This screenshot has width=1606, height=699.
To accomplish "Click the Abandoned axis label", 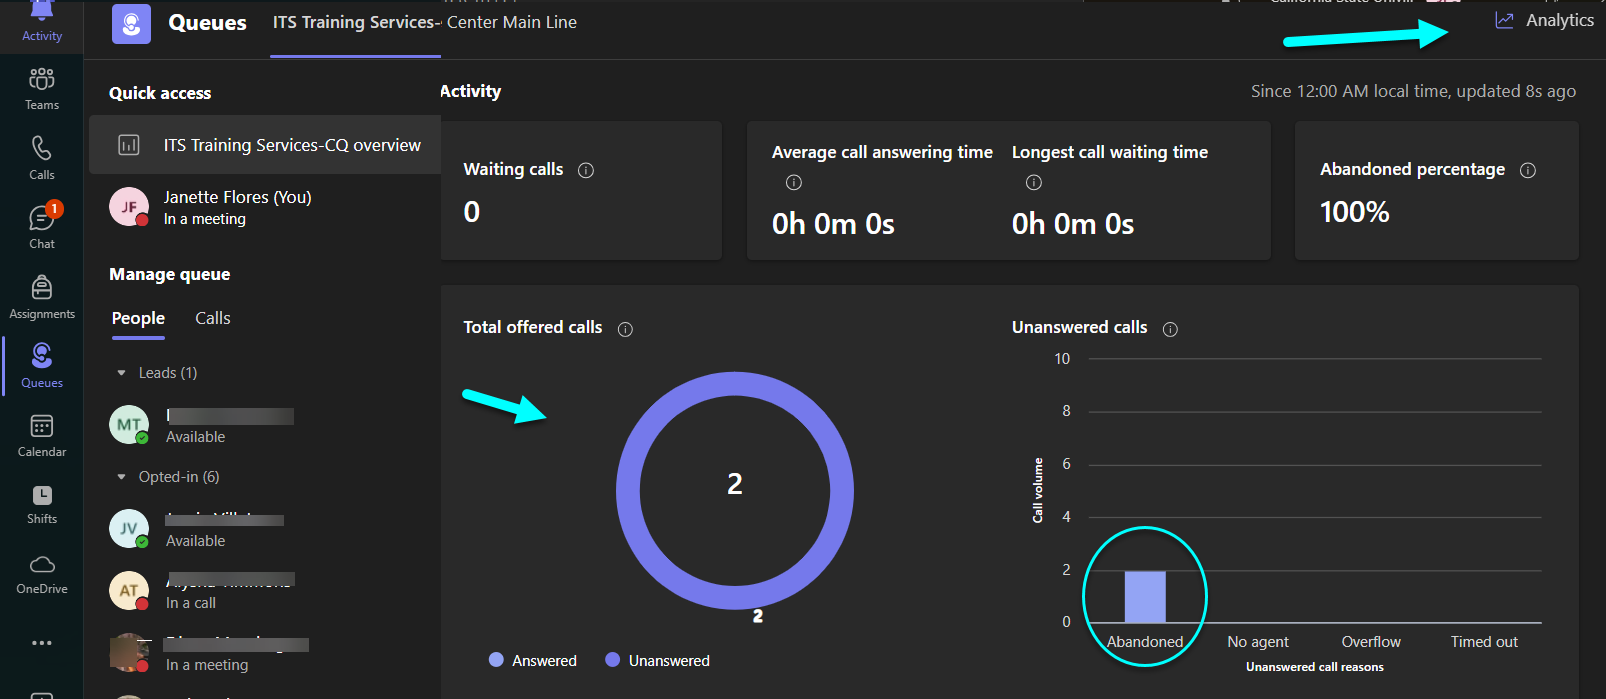I will point(1145,642).
